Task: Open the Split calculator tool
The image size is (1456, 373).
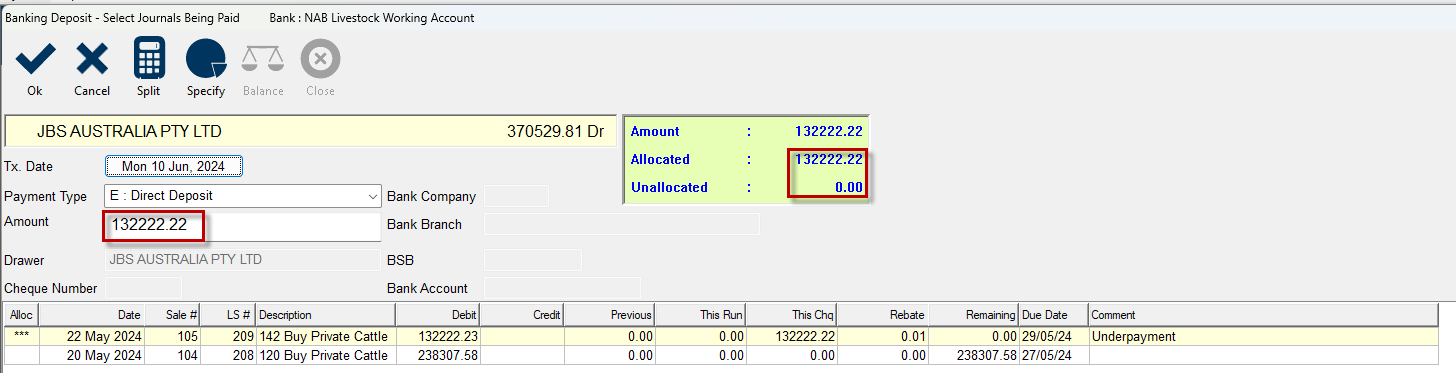Action: (149, 59)
